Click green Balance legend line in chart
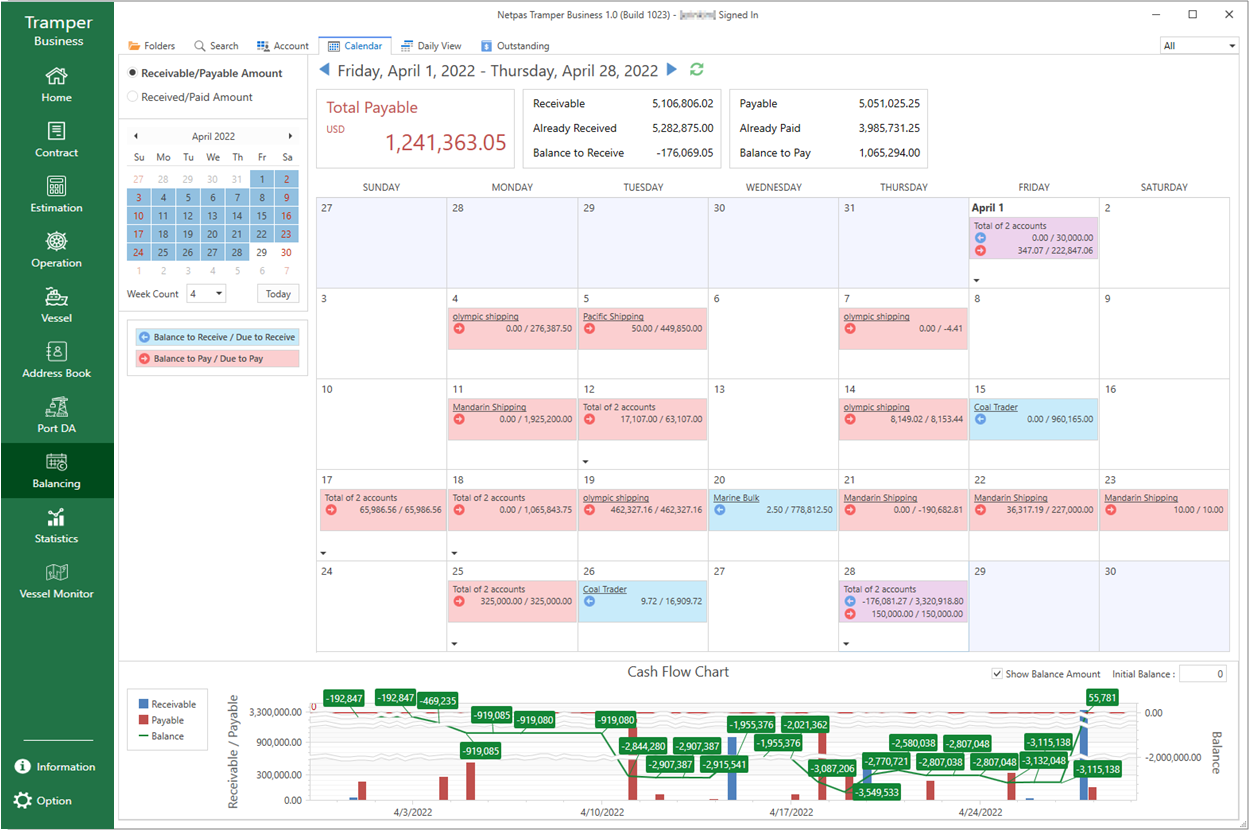Viewport: 1249px width, 830px height. 144,736
